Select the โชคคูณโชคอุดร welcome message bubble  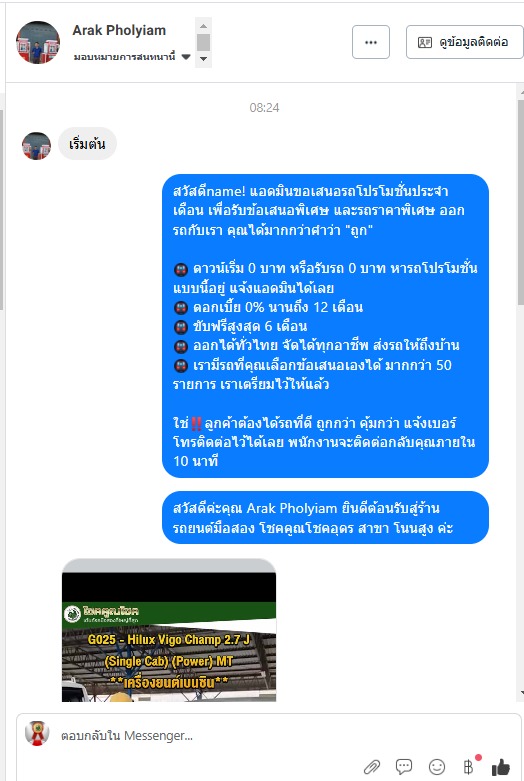click(325, 518)
